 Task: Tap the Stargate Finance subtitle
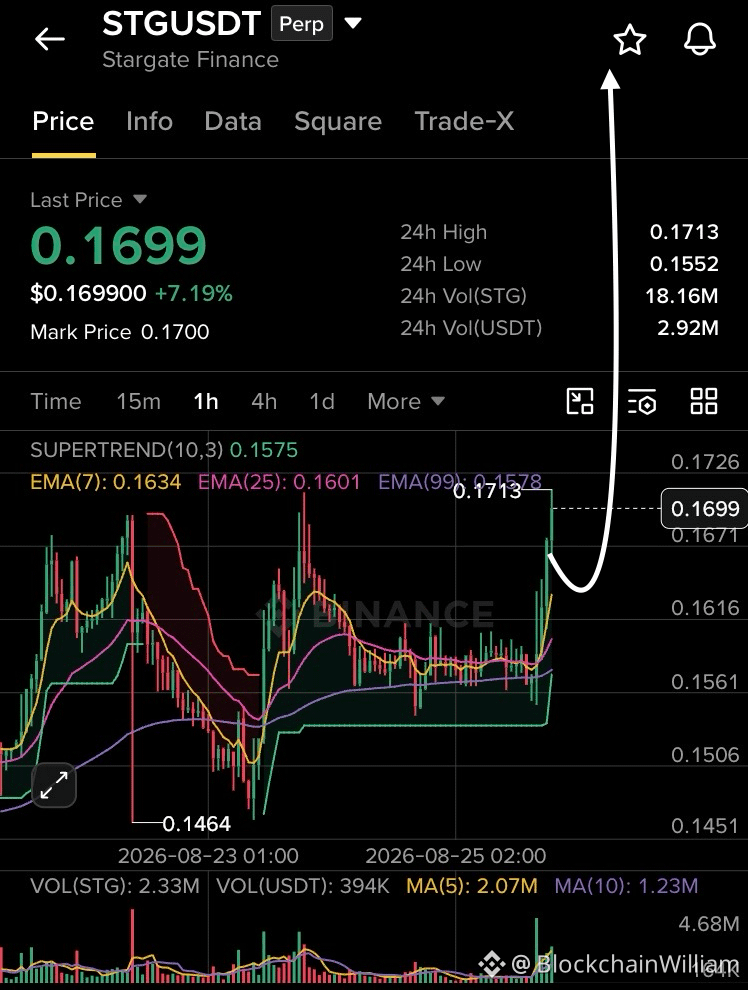pos(190,60)
